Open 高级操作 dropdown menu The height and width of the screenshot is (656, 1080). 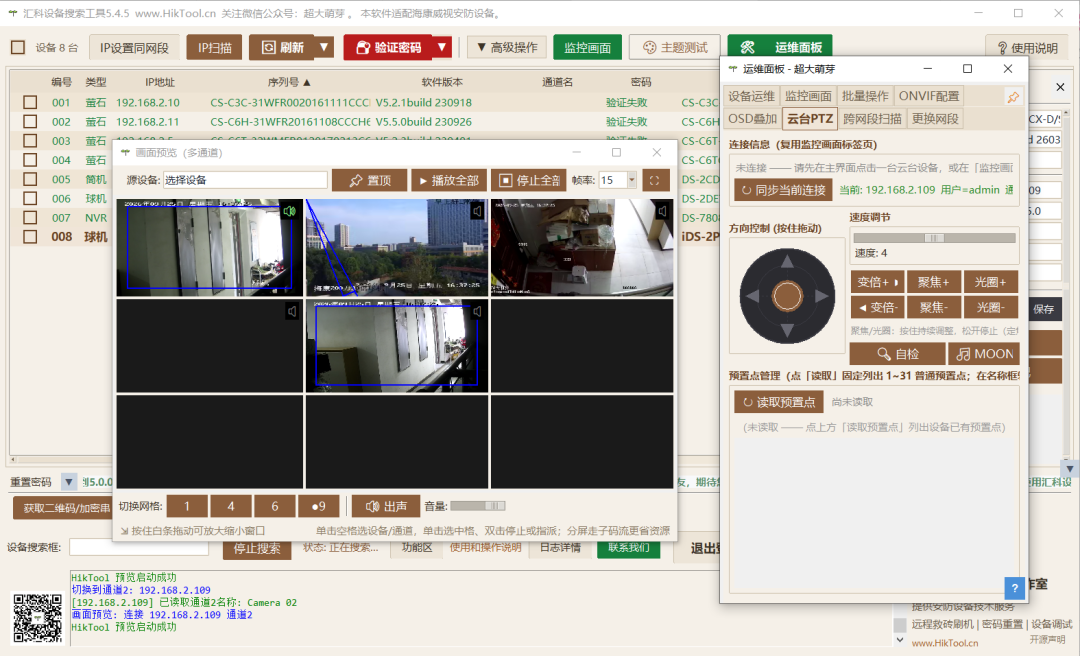pos(507,48)
